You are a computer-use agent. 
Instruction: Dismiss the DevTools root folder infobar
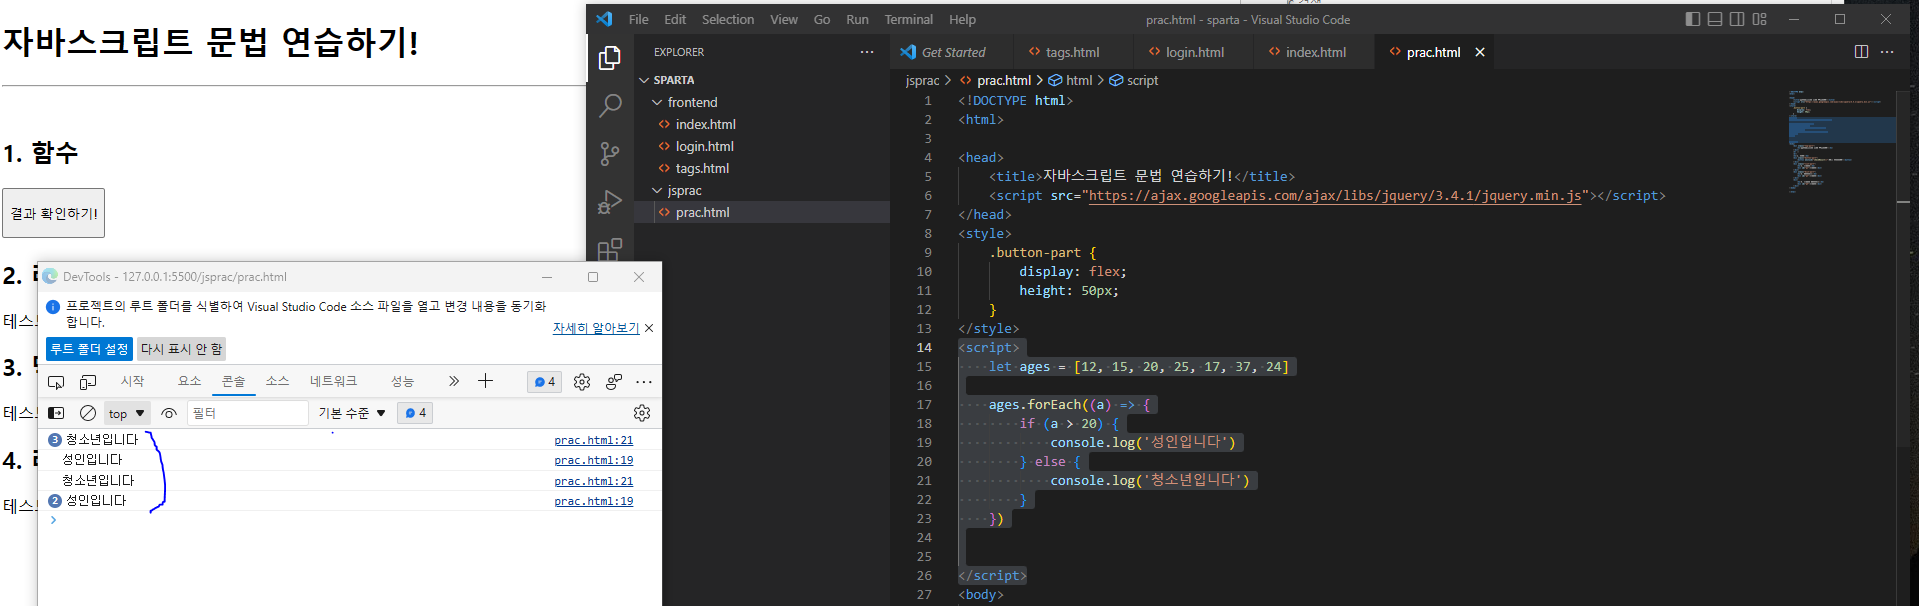[x=649, y=328]
